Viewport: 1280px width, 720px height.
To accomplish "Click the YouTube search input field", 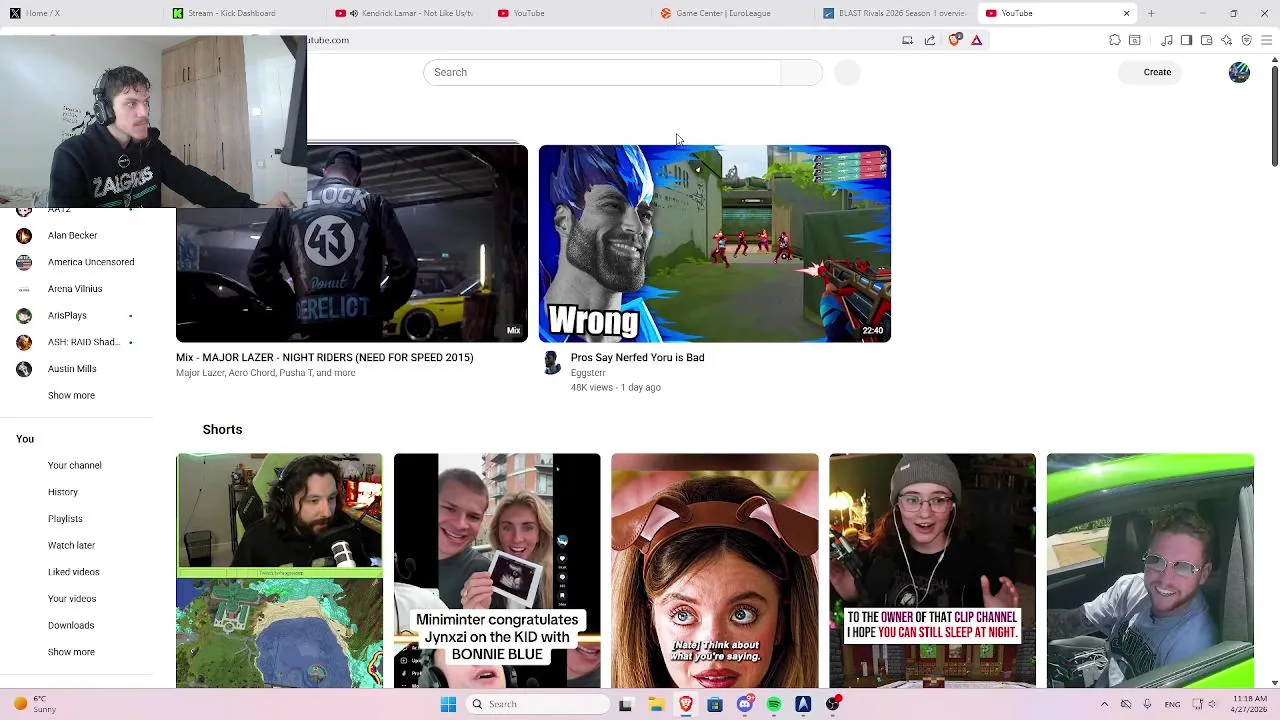I will coord(602,72).
